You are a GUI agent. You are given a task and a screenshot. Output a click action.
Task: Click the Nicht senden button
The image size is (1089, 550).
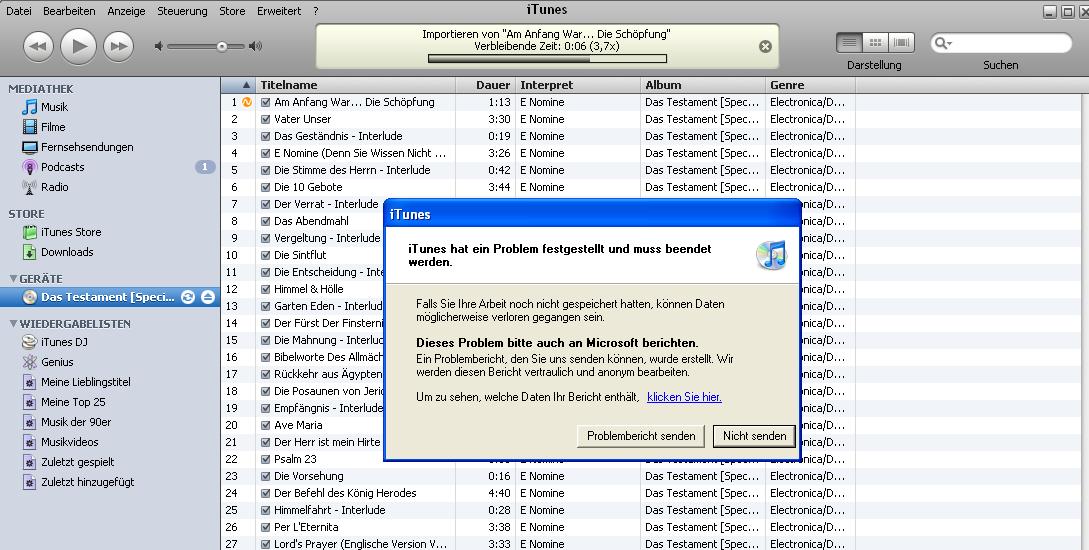coord(754,436)
